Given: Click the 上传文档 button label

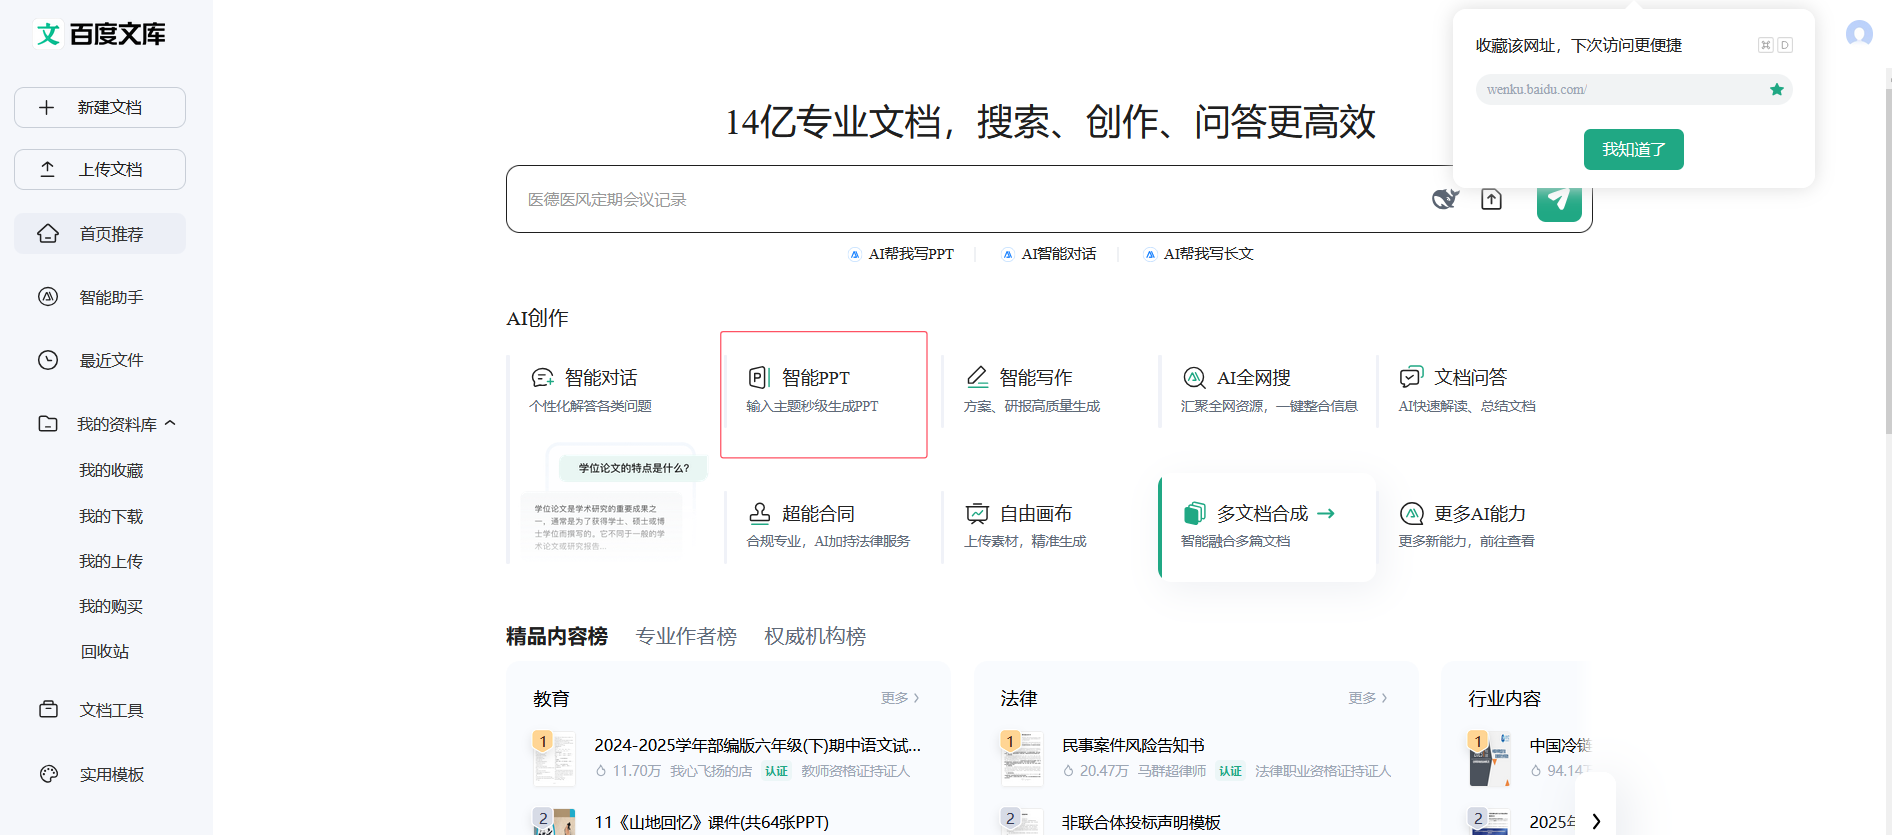Looking at the screenshot, I should [110, 169].
